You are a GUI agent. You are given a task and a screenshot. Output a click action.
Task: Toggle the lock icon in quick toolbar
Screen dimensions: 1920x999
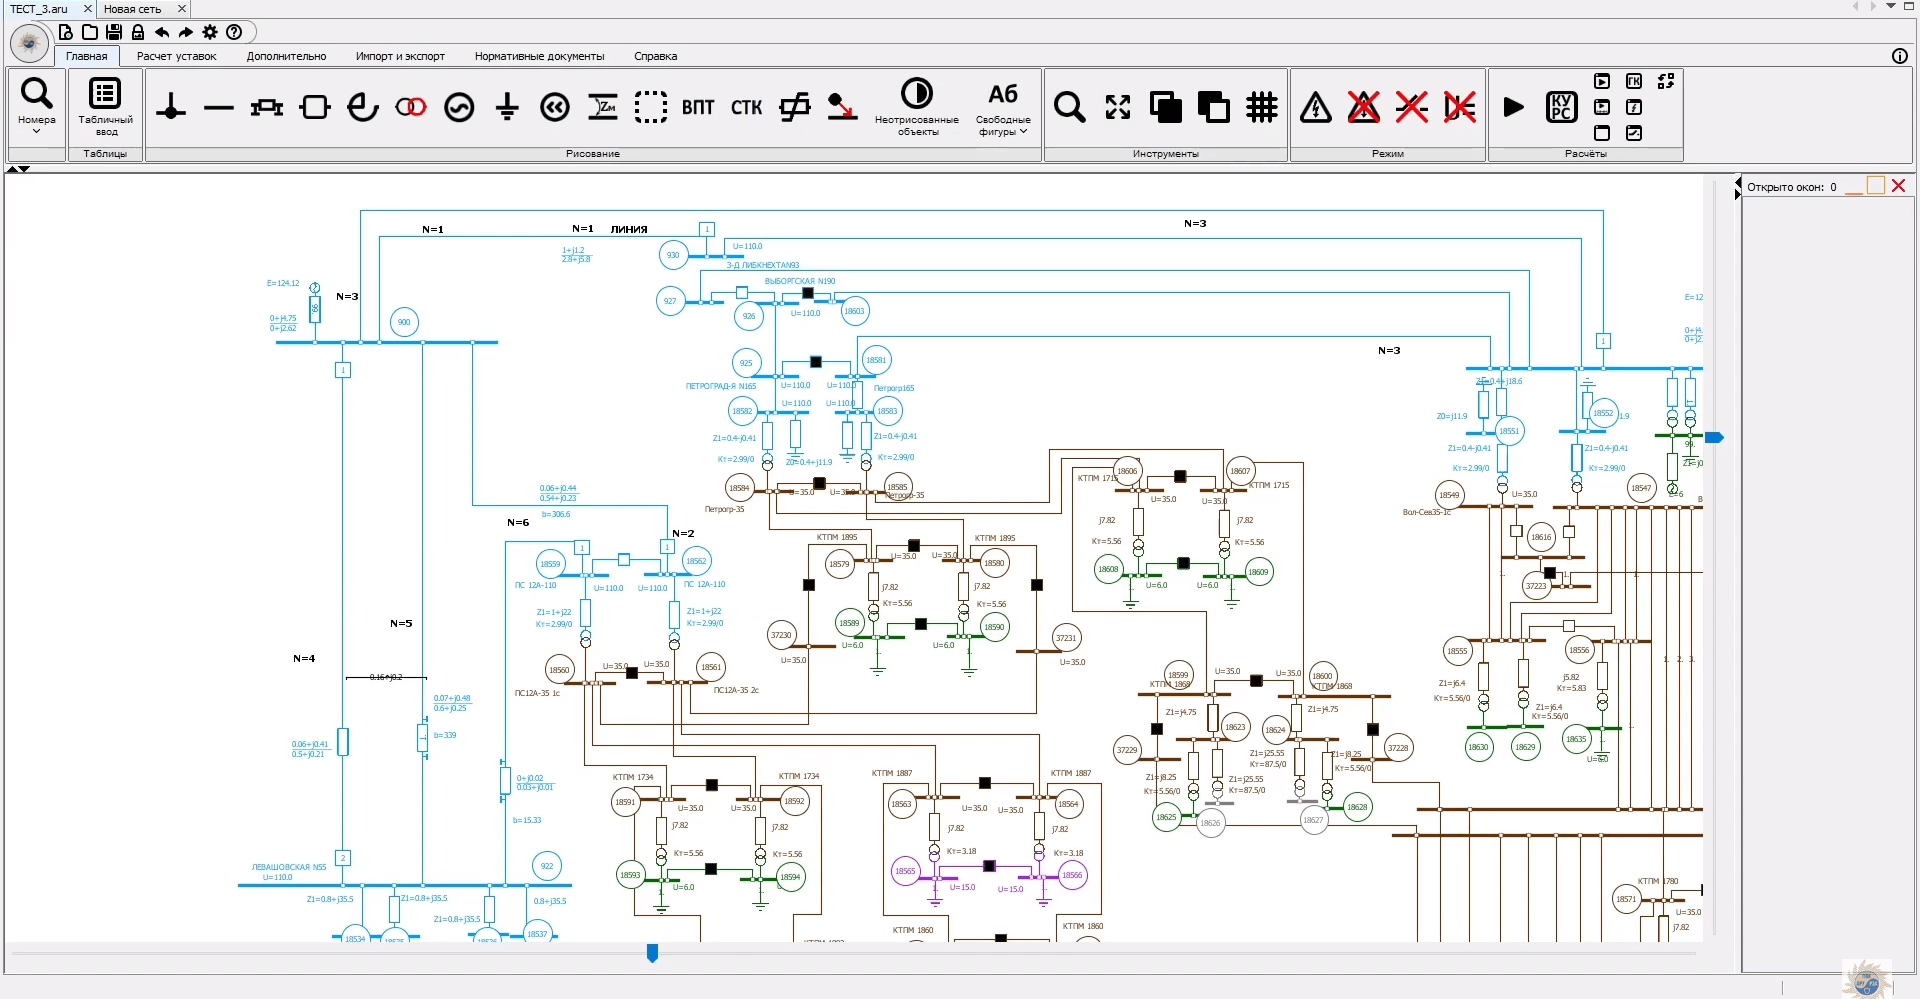coord(138,32)
